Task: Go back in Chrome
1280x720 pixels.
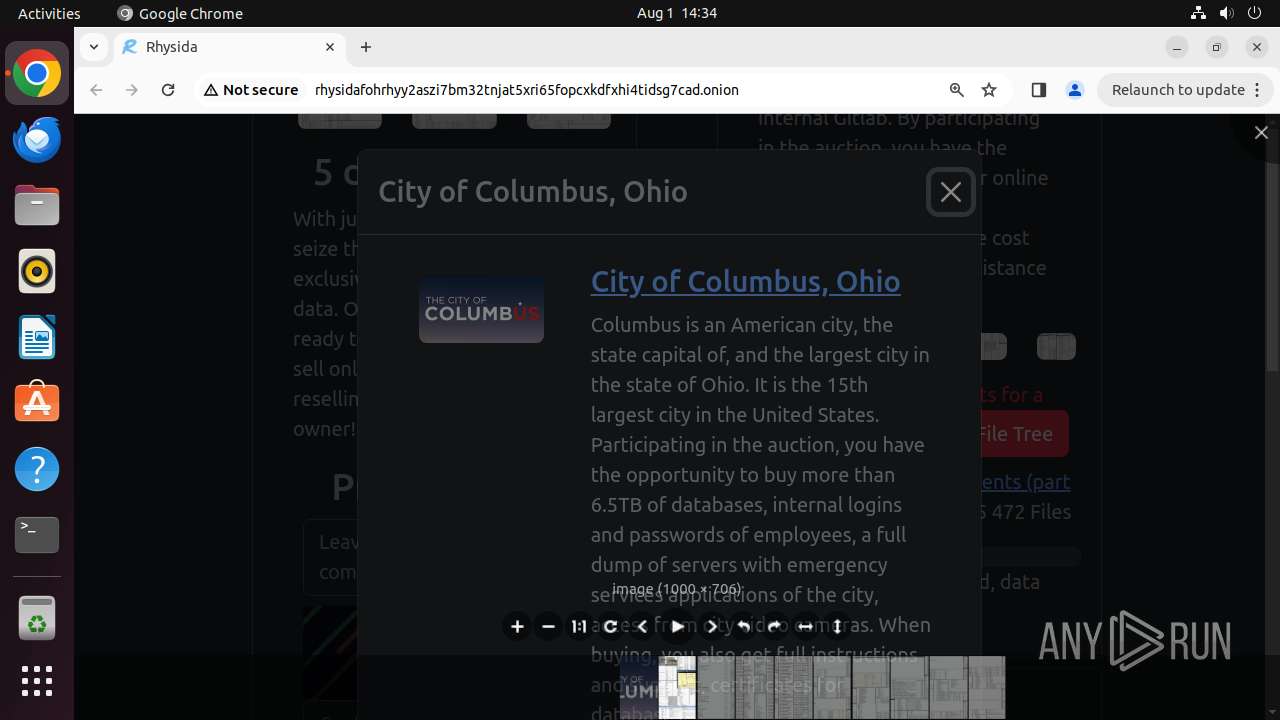Action: [x=96, y=90]
